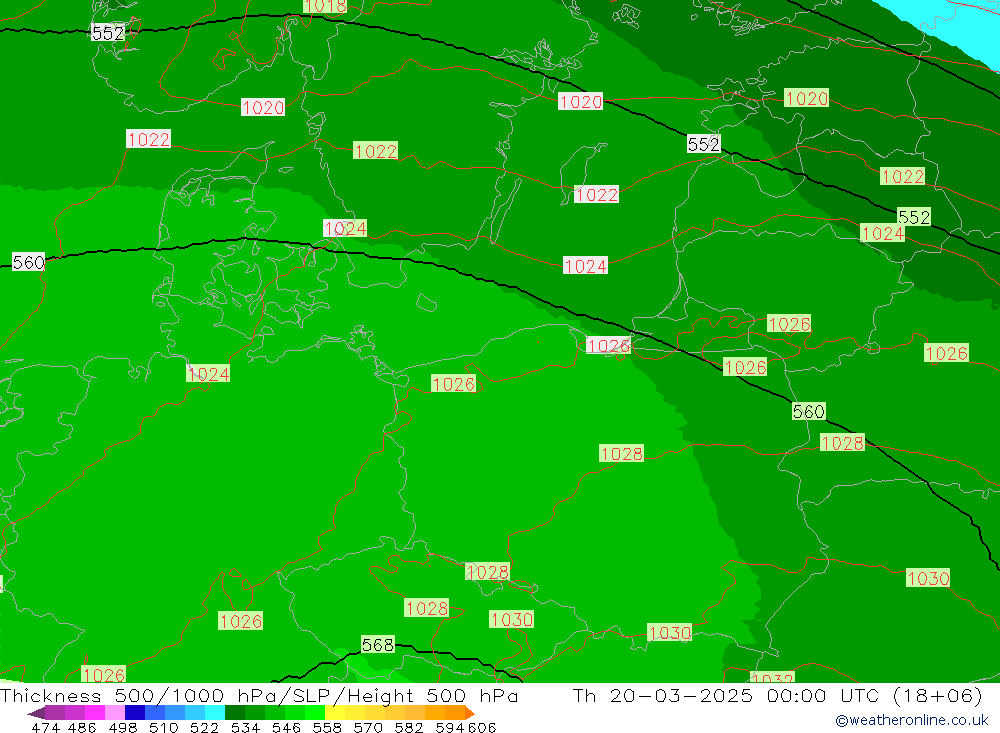Viewport: 1000px width, 733px height.
Task: Click the cyan legend swatch
Action: click(x=215, y=713)
